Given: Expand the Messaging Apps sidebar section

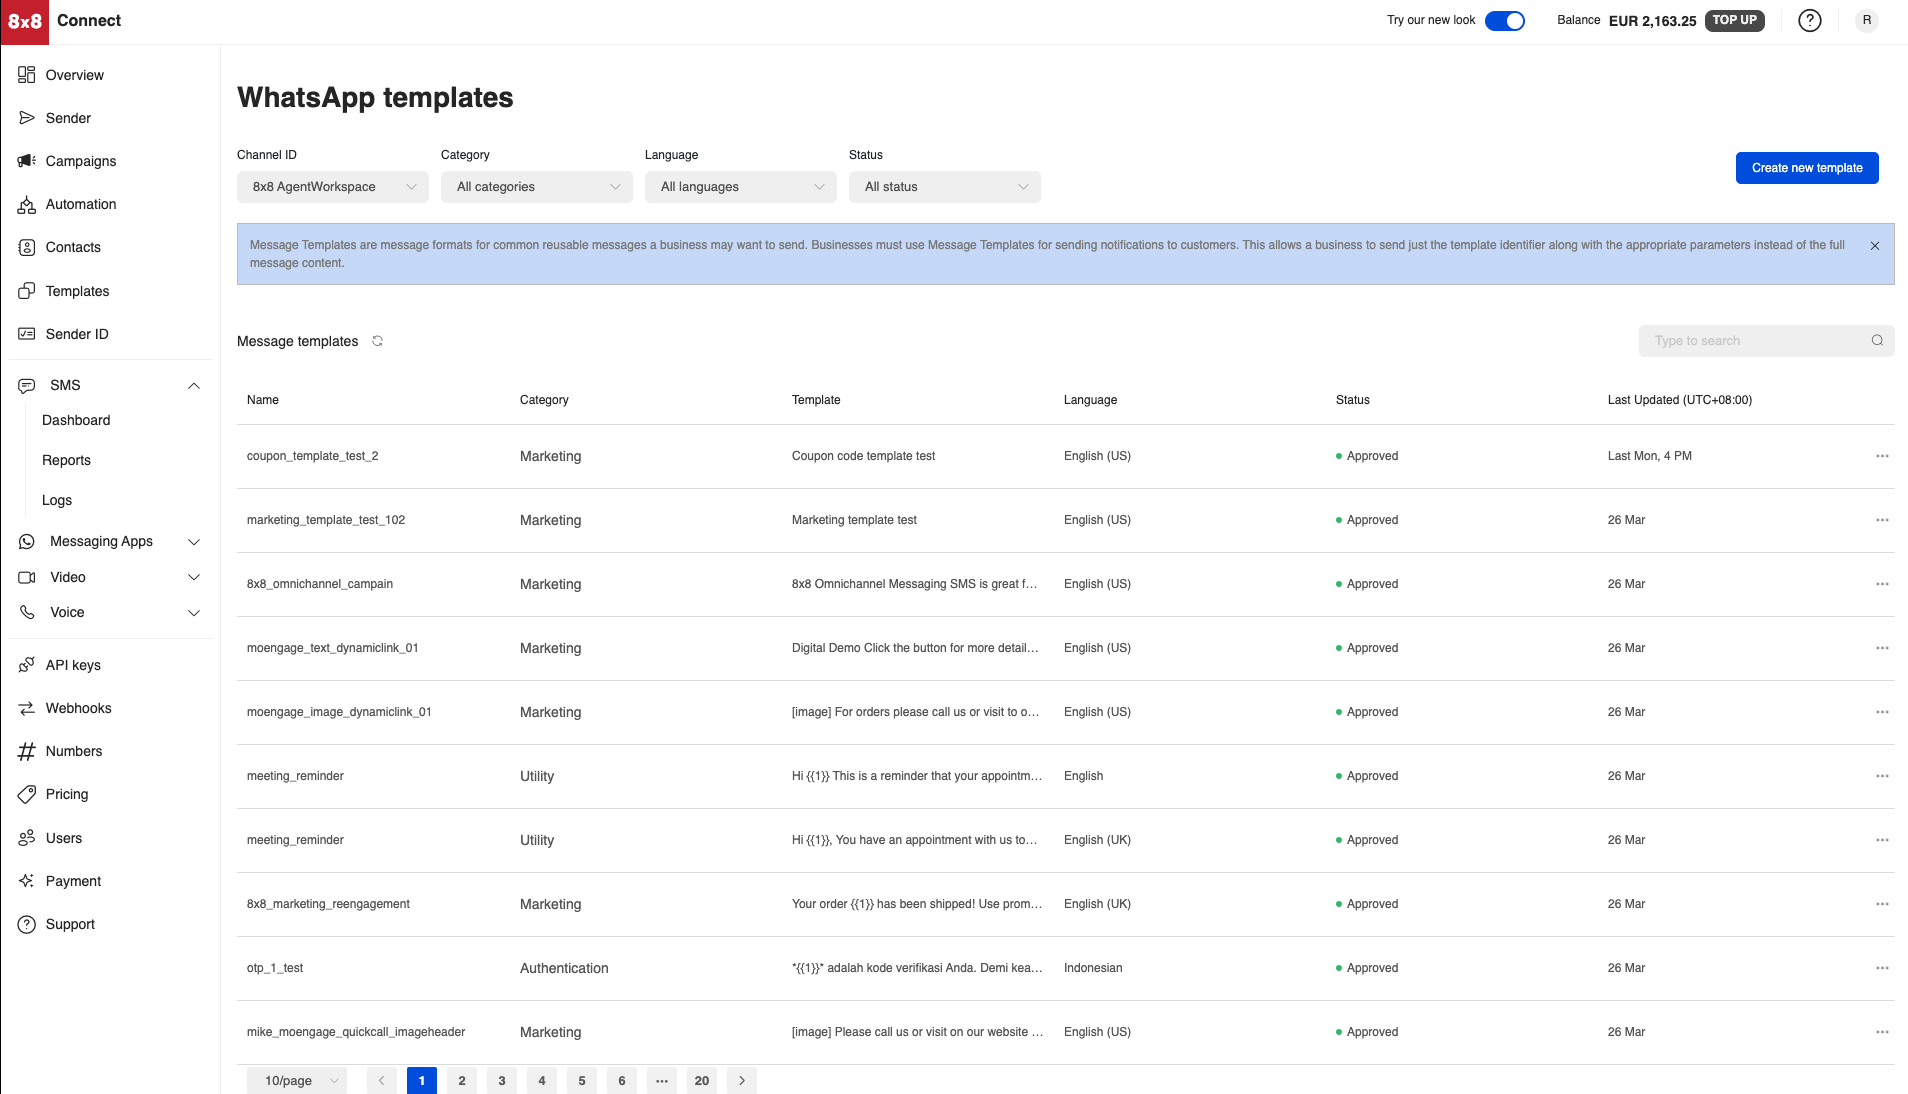Looking at the screenshot, I should pos(194,542).
